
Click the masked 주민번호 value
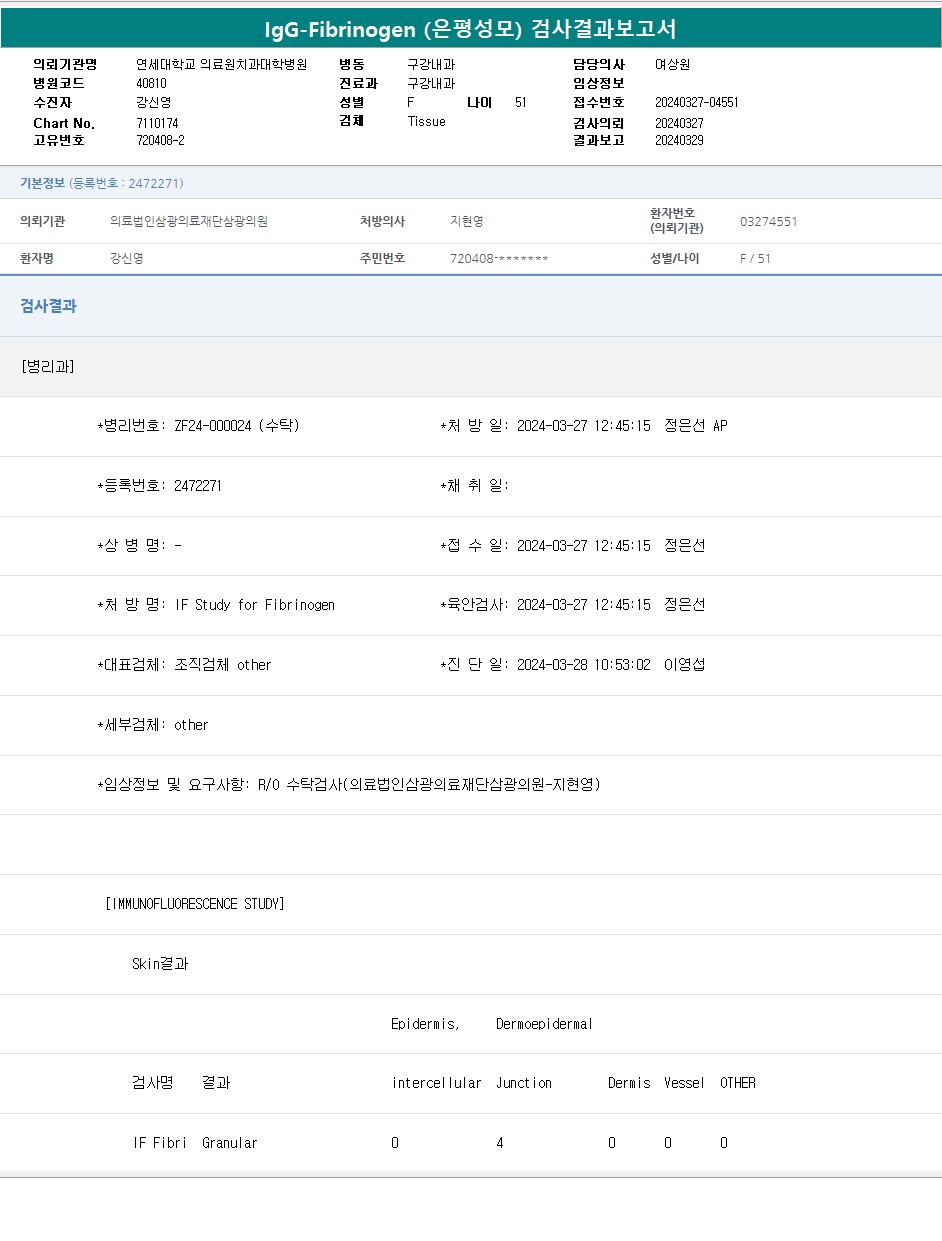[498, 258]
